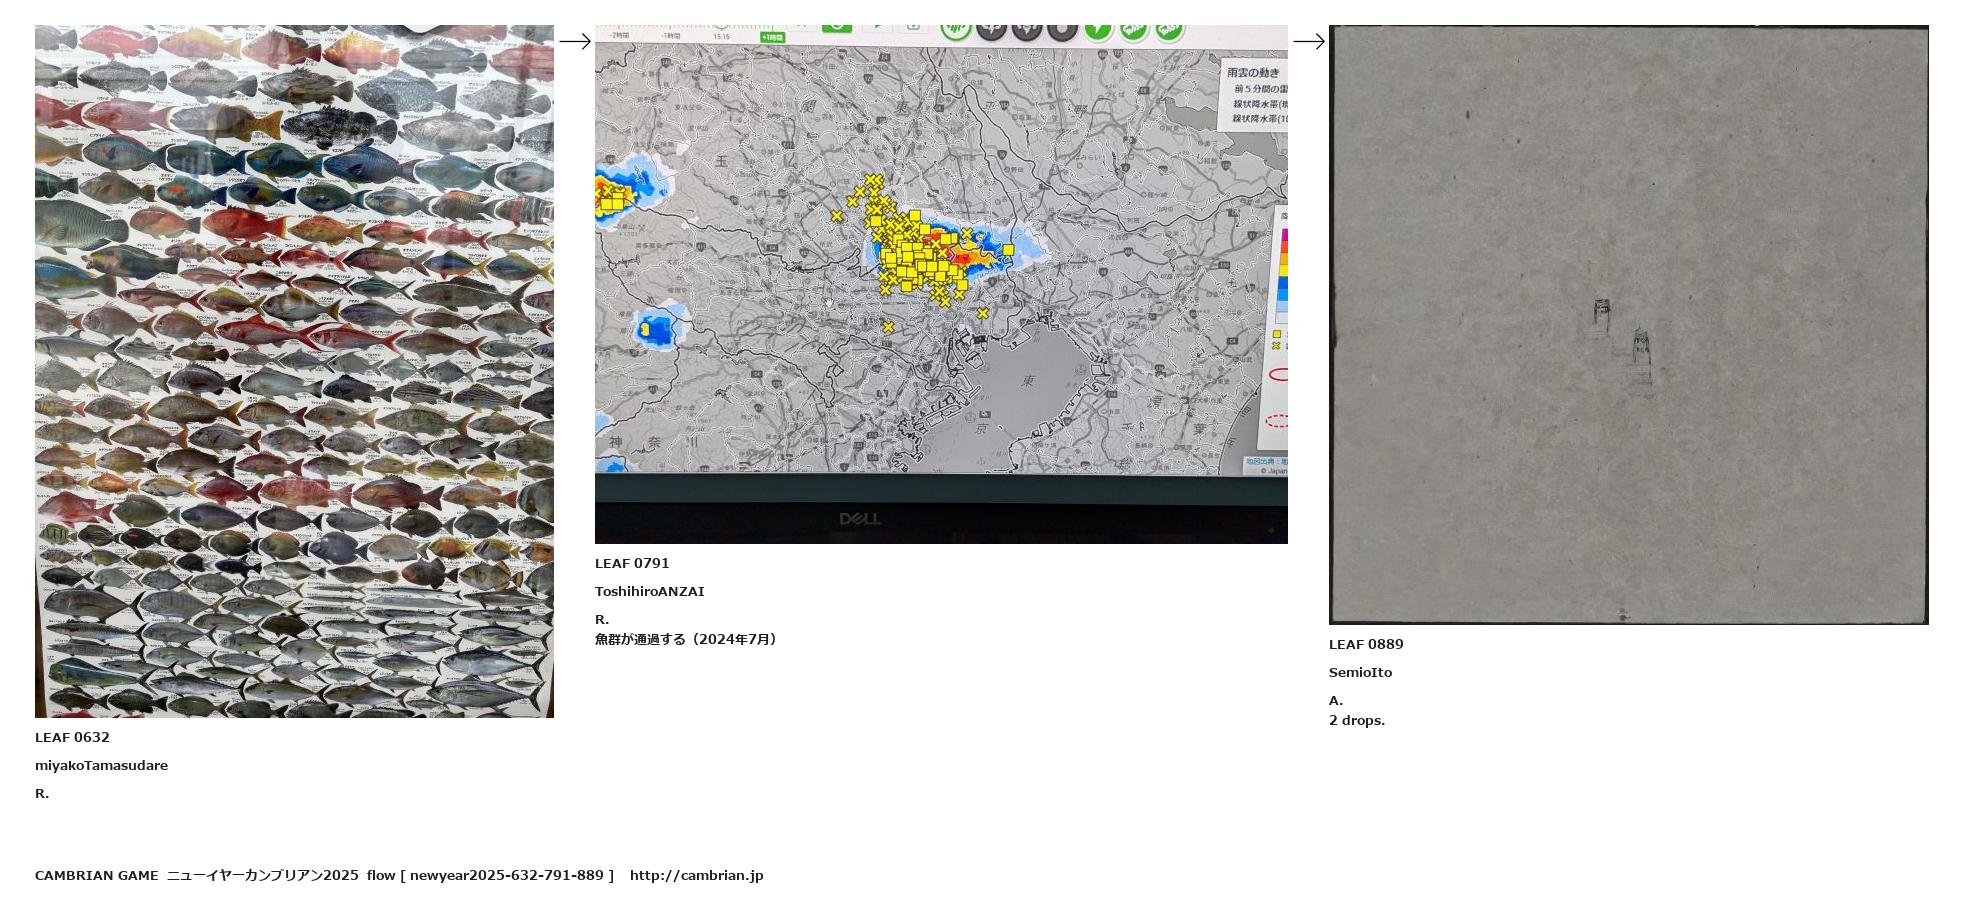
Task: Click the leftmost green round weather icon
Action: (956, 29)
